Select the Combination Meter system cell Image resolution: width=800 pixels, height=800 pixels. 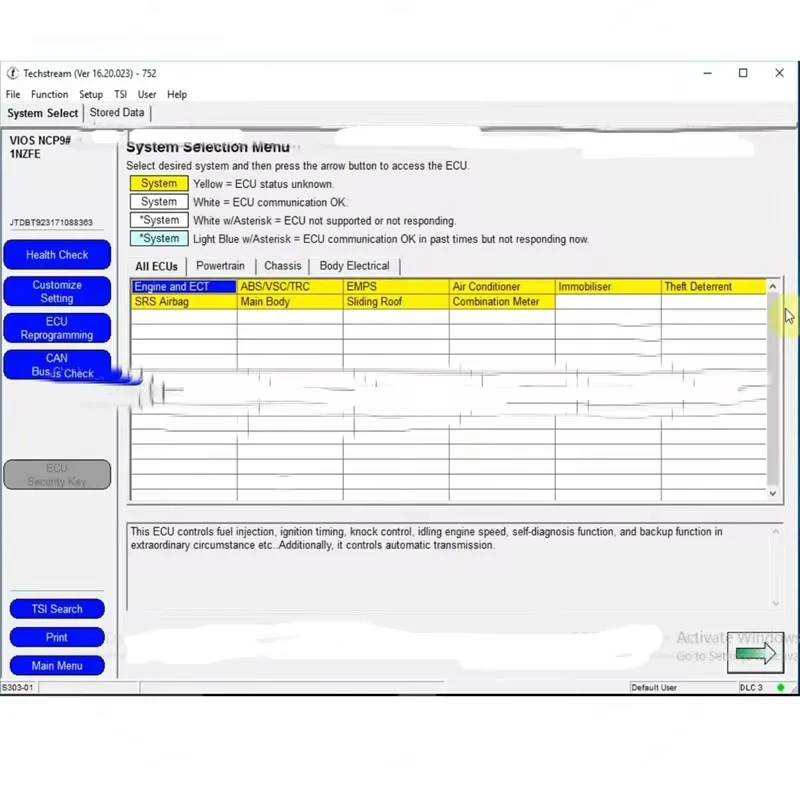click(x=502, y=302)
